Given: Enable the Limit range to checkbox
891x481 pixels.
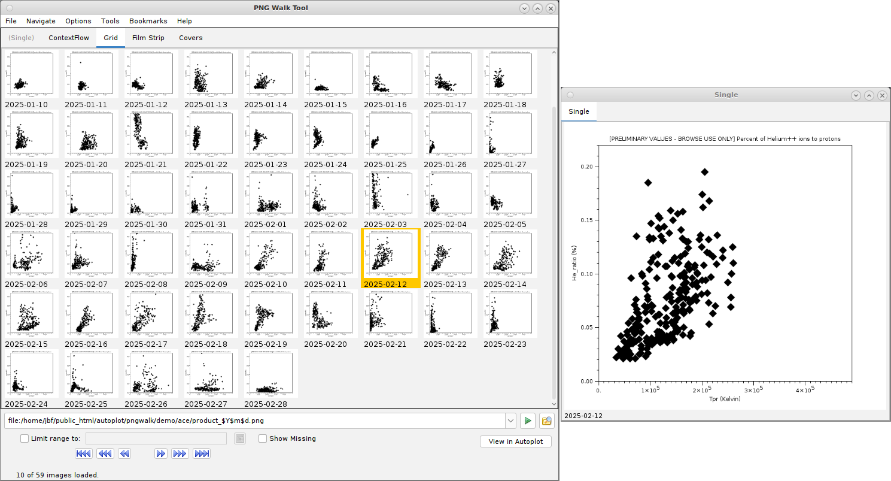Looking at the screenshot, I should pos(25,438).
